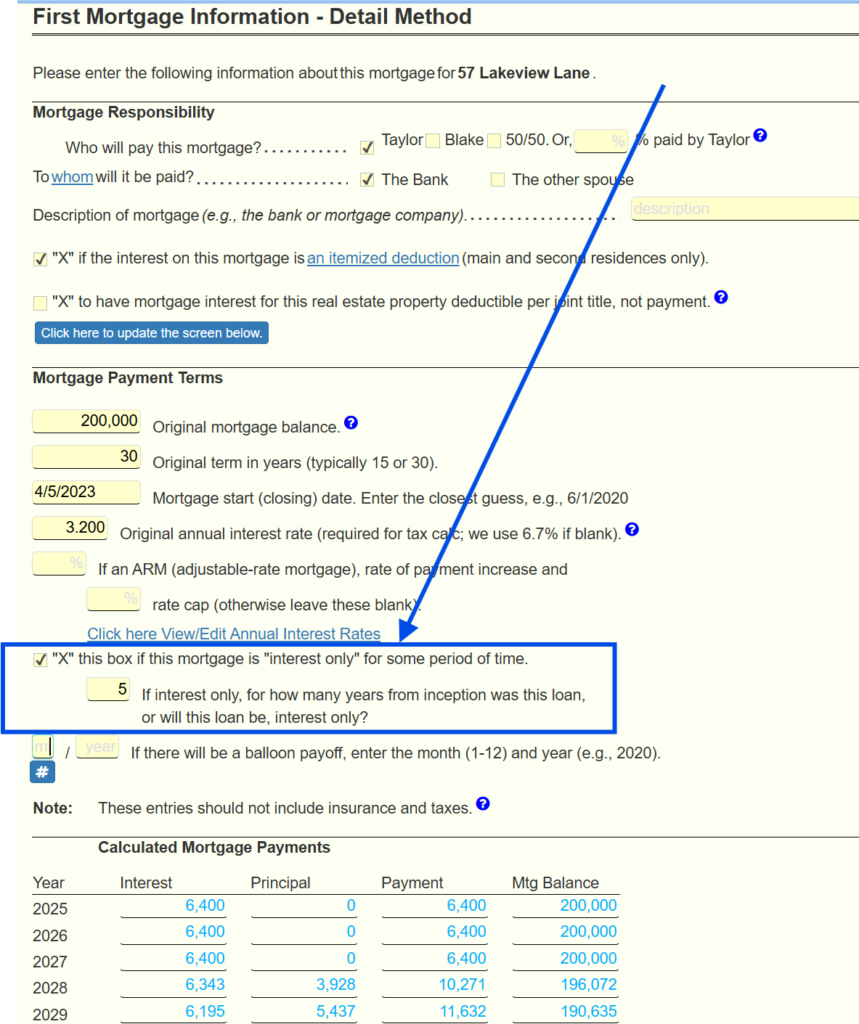Viewport: 859px width, 1024px height.
Task: Click the Calculated Mortgage Payments heading
Action: (x=214, y=848)
